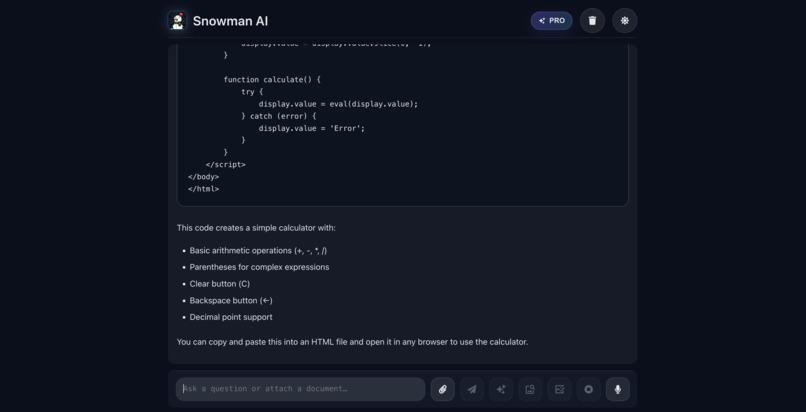Click the 'Decimal point support' bullet
Viewport: 806px width, 412px height.
tap(231, 317)
